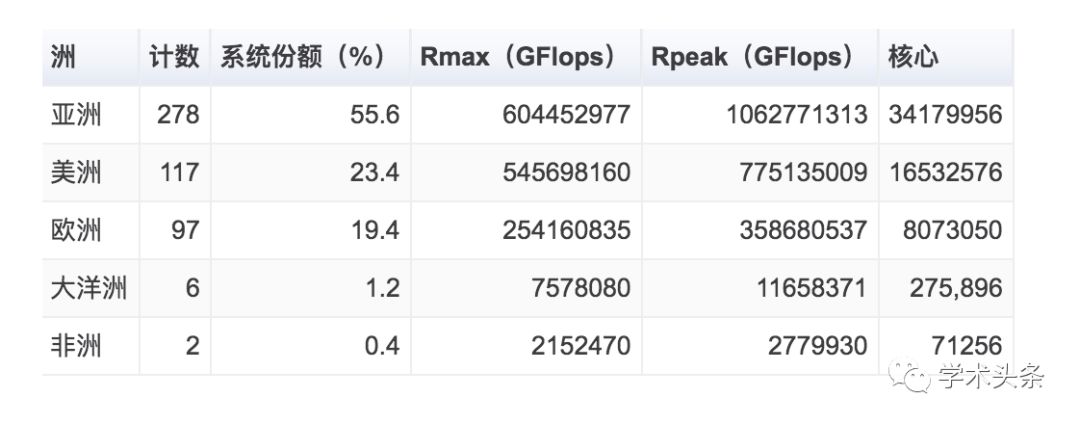This screenshot has height=424, width=1080.
Task: Select the 亚洲 row label
Action: [x=76, y=114]
